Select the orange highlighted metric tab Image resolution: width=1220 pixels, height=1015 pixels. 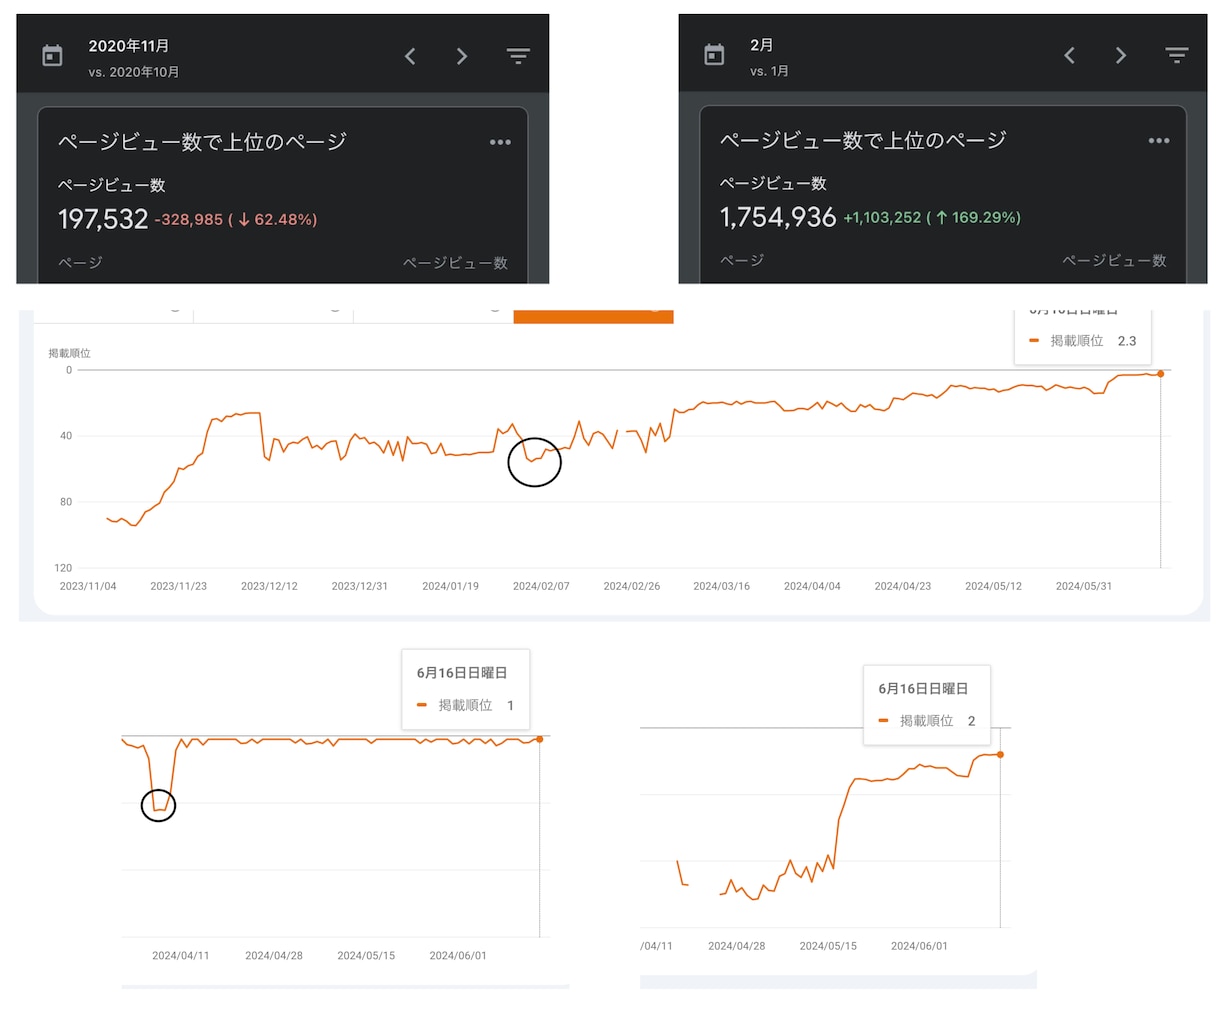[x=593, y=316]
